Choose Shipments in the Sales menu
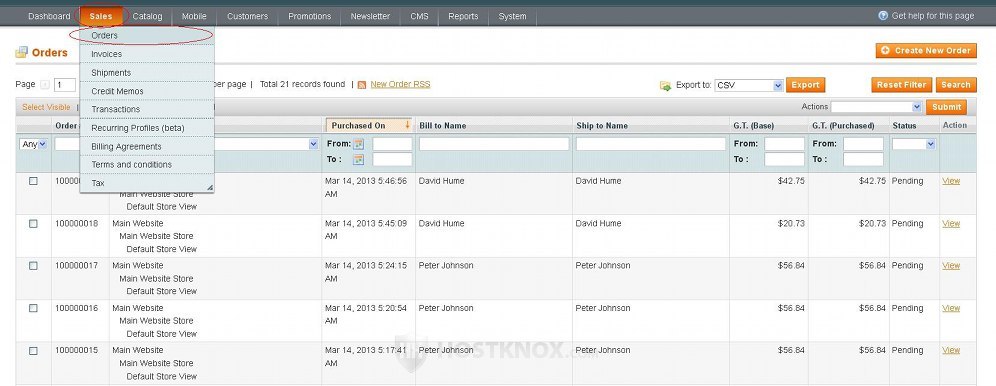This screenshot has width=996, height=386. tap(147, 73)
